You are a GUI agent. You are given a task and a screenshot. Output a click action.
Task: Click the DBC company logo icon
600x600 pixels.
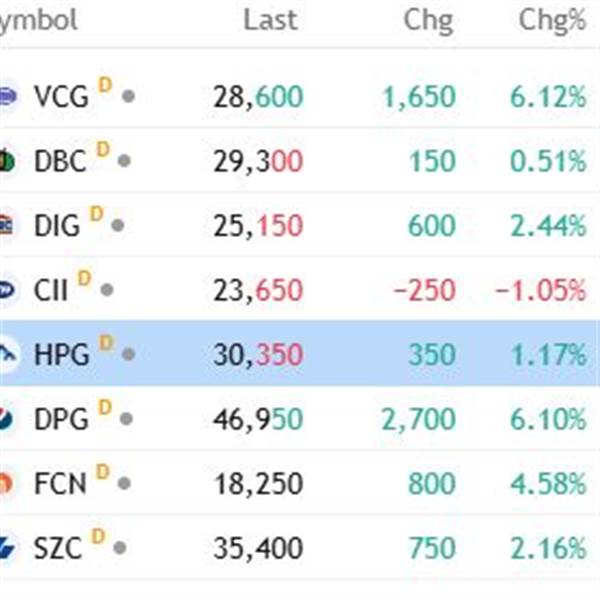tap(6, 161)
